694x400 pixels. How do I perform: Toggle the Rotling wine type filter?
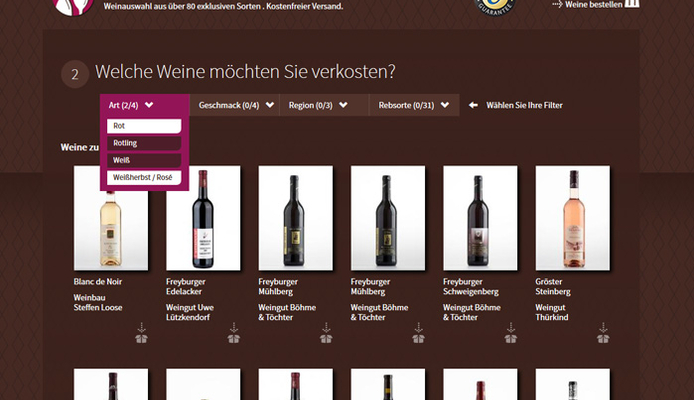[144, 143]
